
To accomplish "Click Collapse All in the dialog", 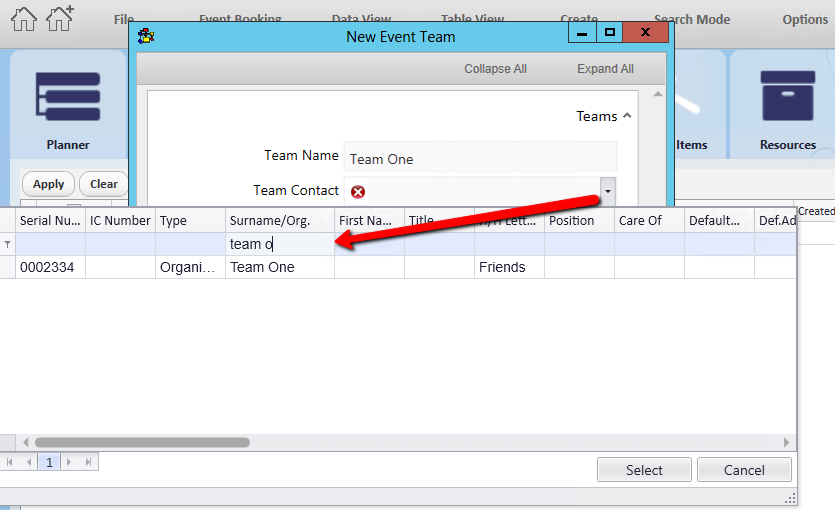I will click(x=495, y=69).
